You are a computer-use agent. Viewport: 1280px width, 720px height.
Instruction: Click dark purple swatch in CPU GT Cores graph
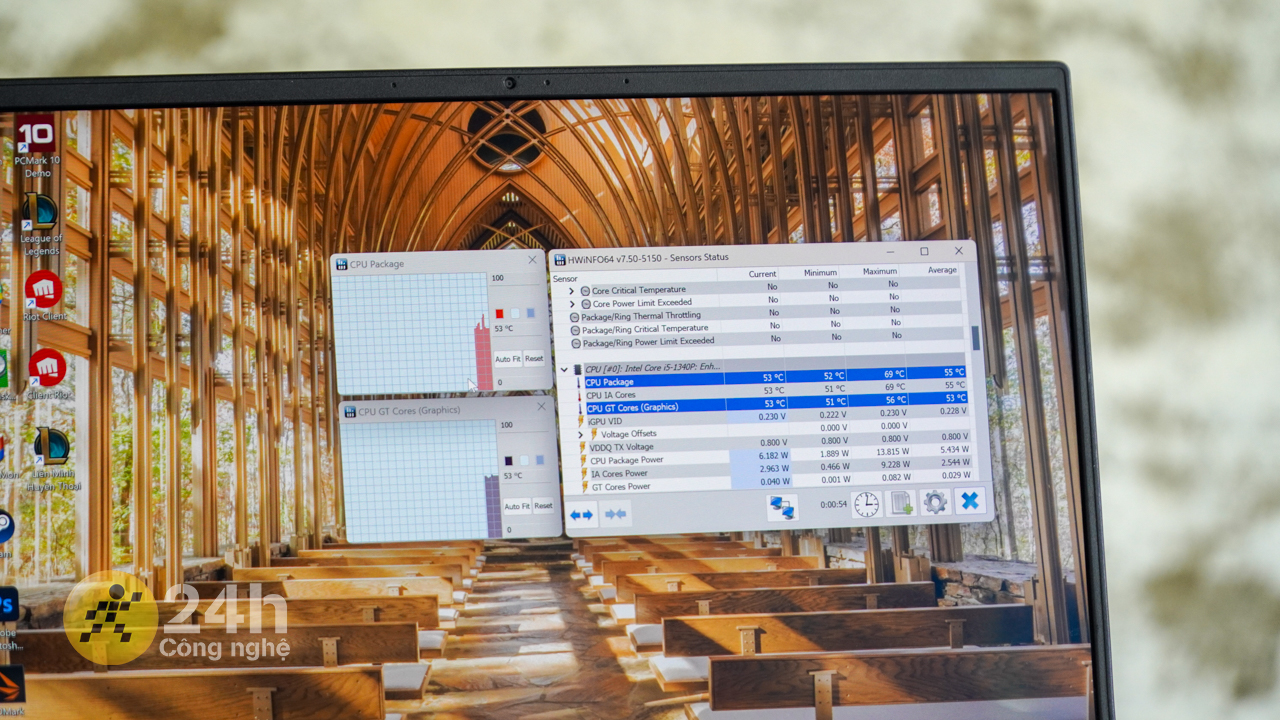tap(508, 461)
